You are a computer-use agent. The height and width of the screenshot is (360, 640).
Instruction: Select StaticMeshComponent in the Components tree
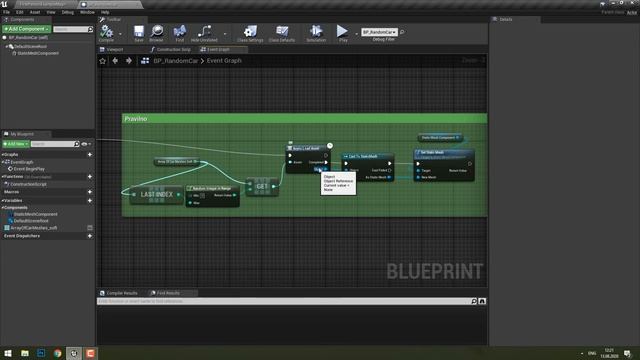[38, 53]
